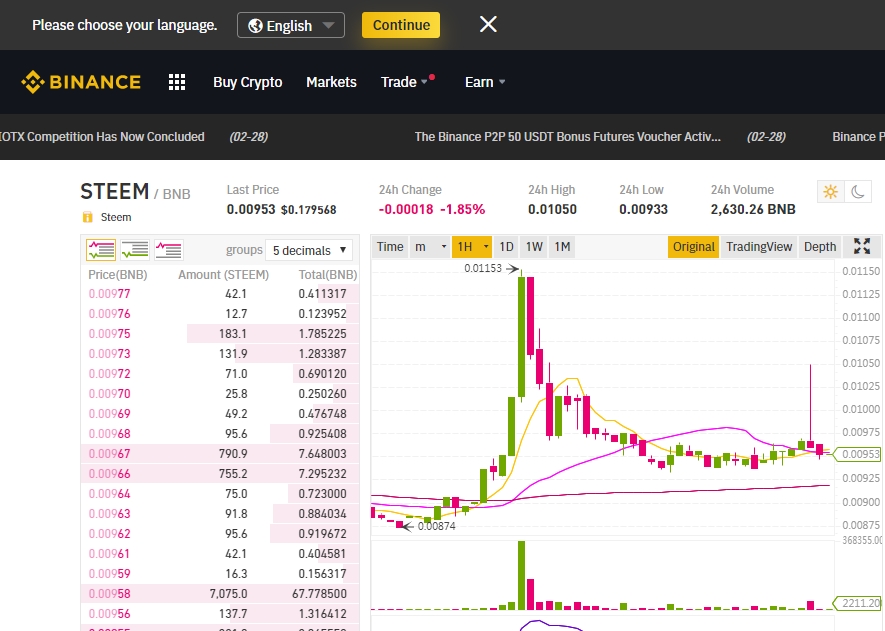Show sell orders only order book view
Viewport: 885px width, 631px height.
tap(168, 249)
